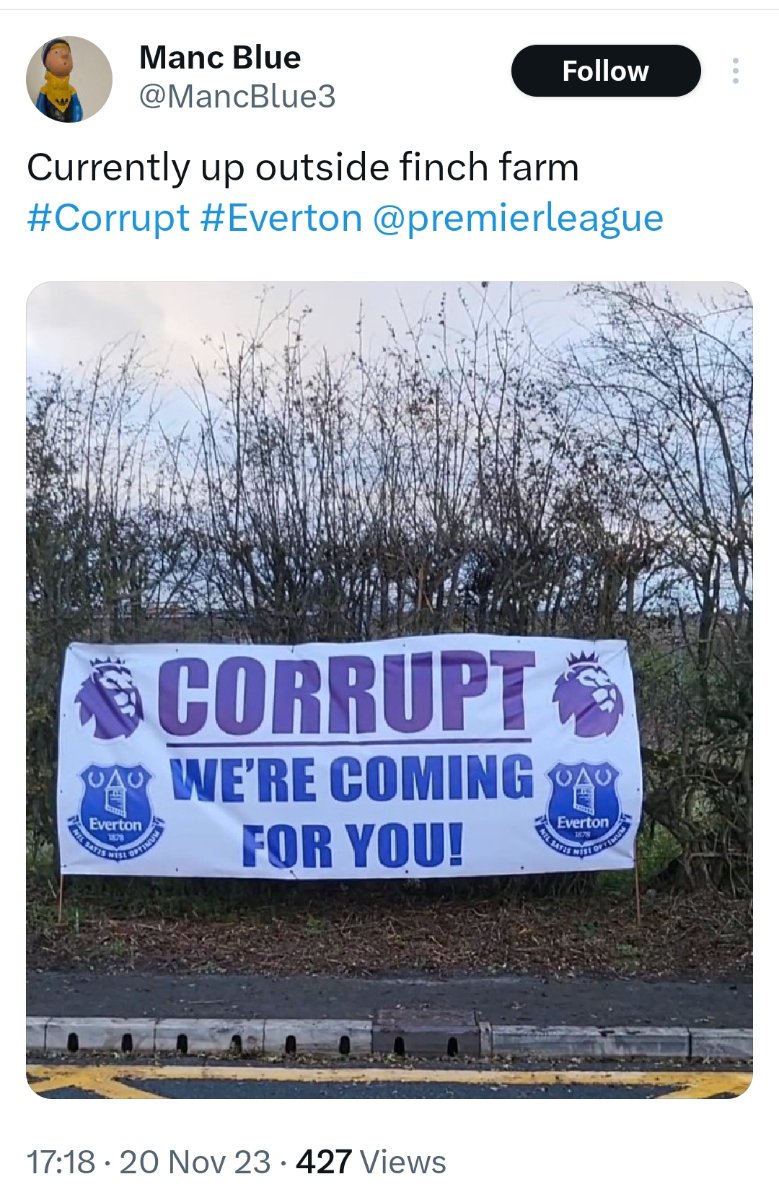Open the #Corrupt hashtag
Image resolution: width=779 pixels, height=1200 pixels.
(108, 217)
